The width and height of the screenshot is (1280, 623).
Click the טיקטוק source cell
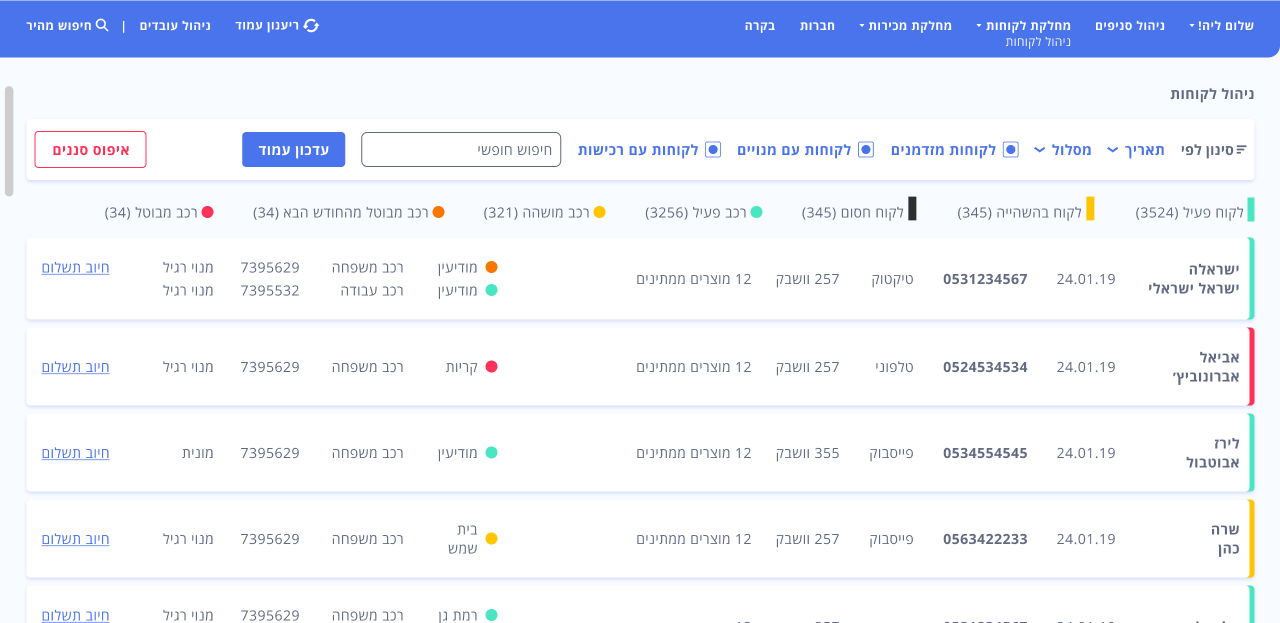click(892, 279)
